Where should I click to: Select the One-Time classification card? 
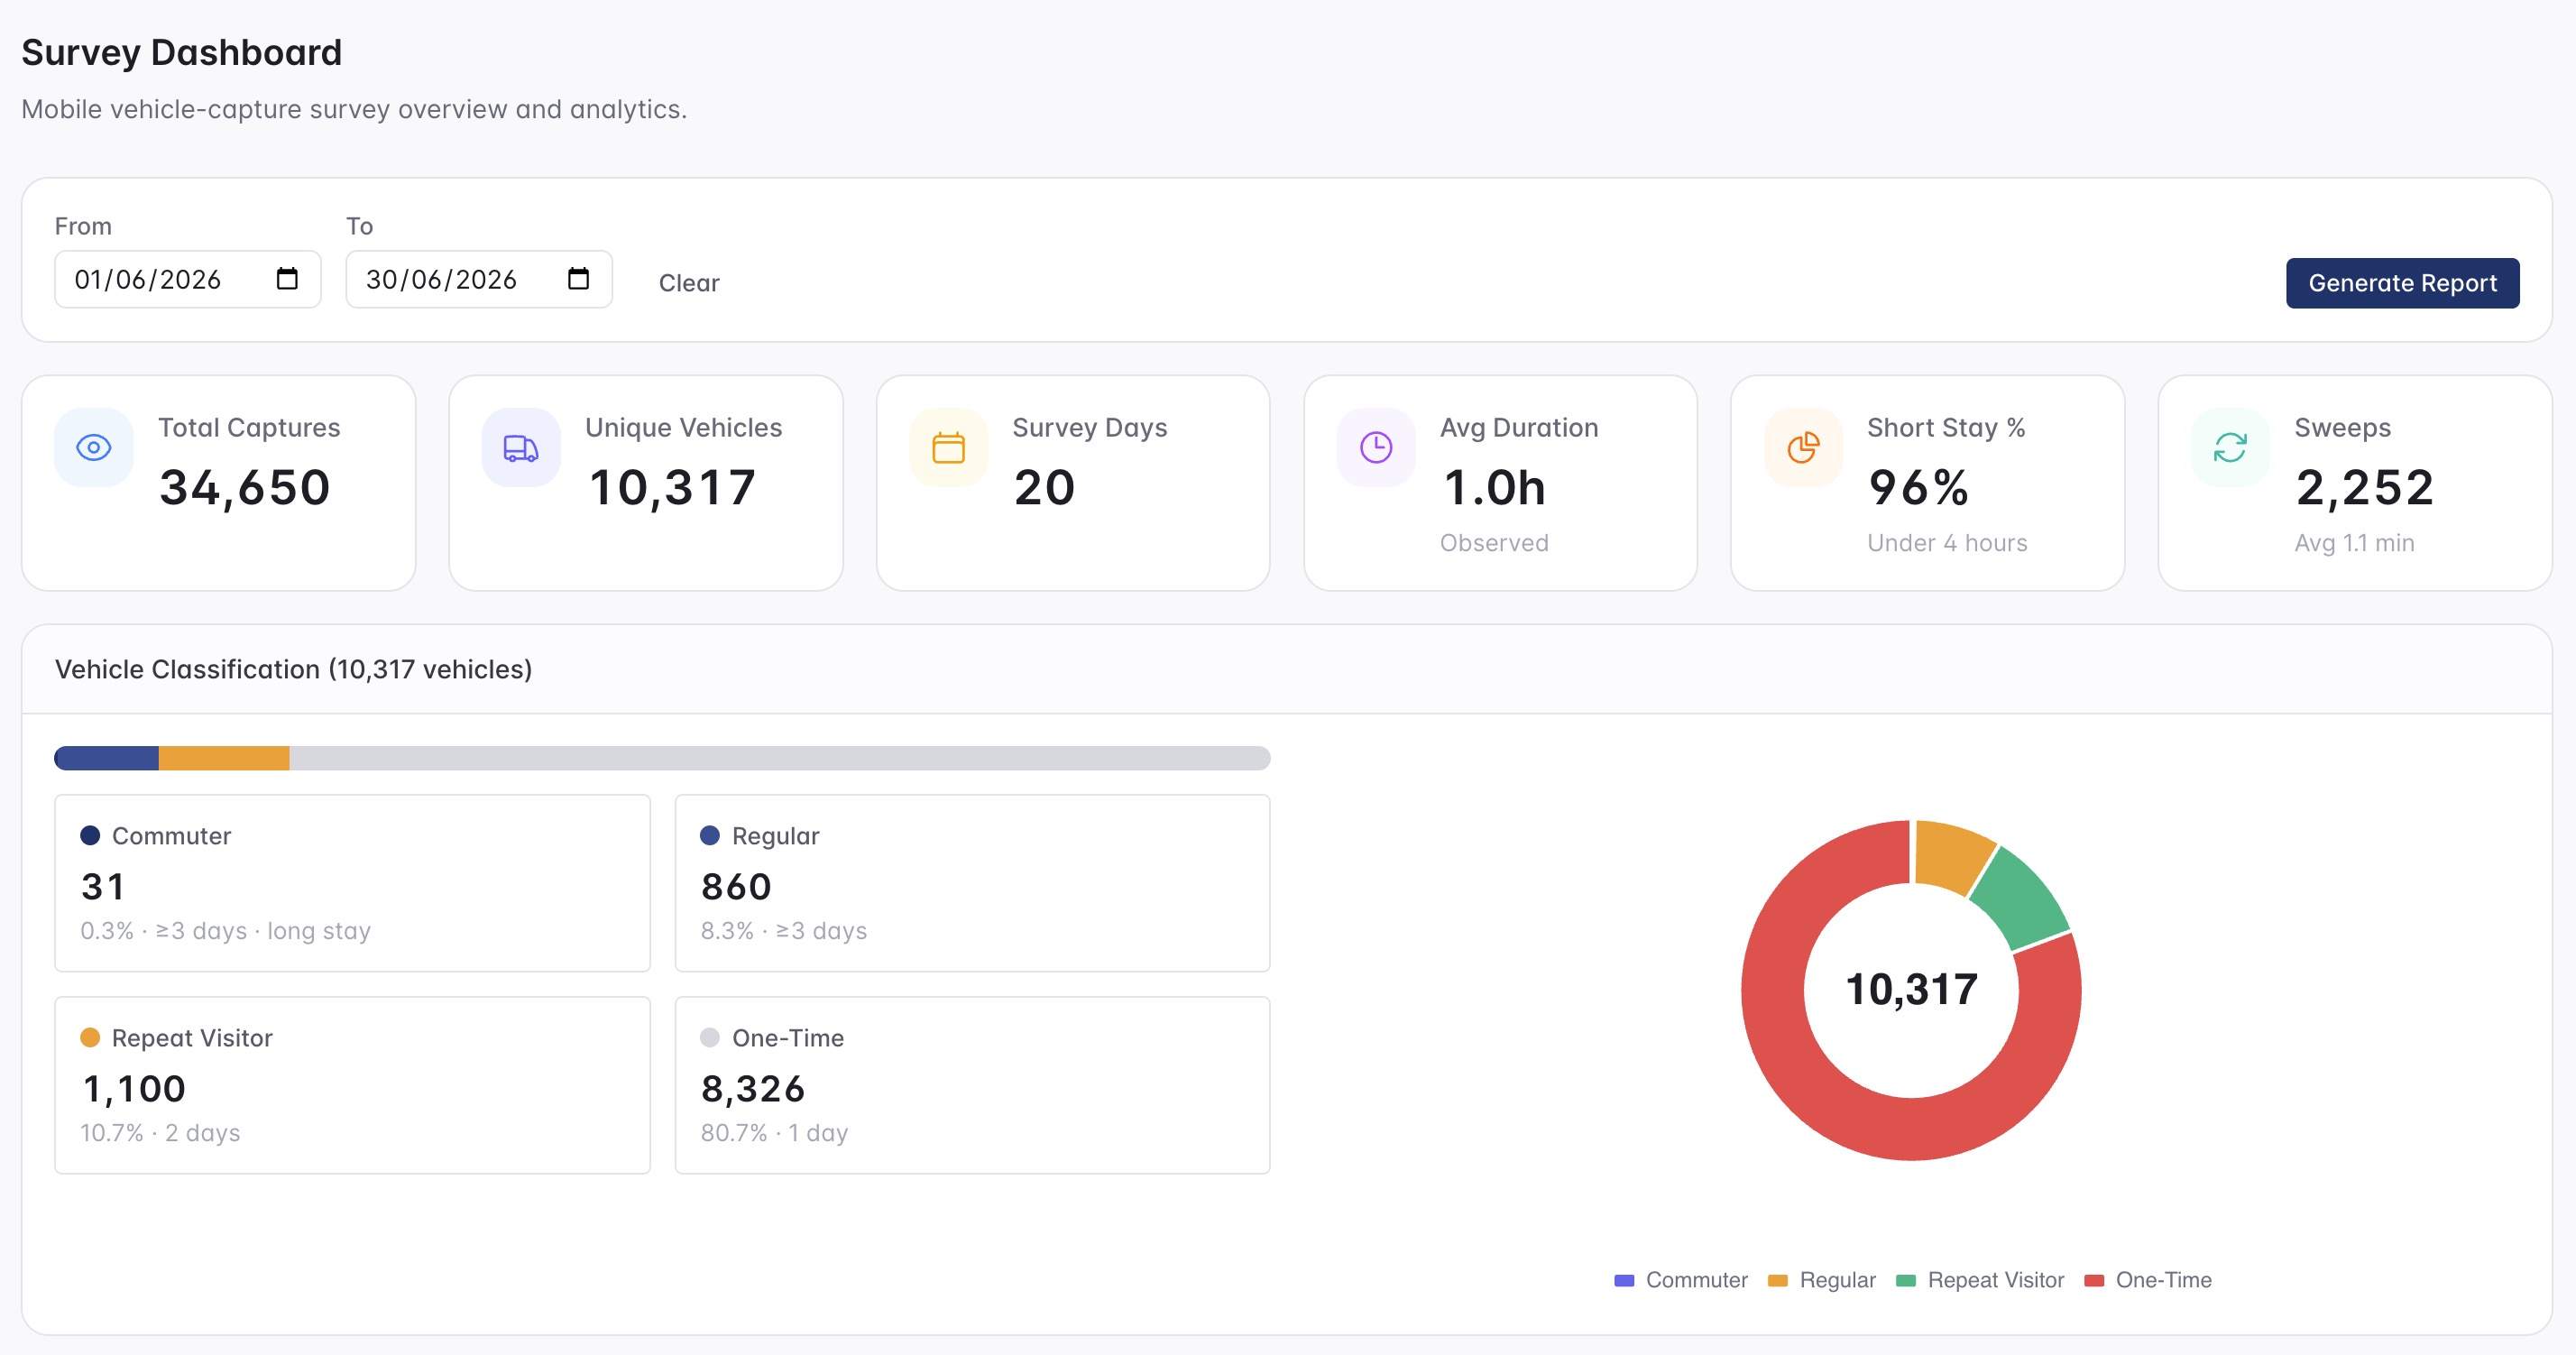coord(972,1085)
